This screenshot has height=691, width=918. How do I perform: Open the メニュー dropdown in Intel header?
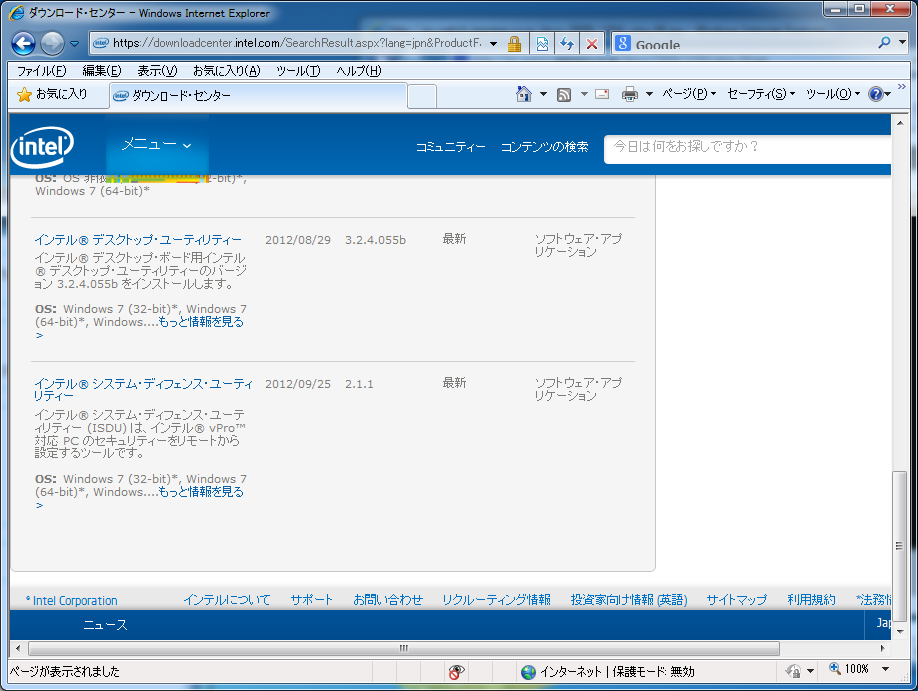pos(156,144)
